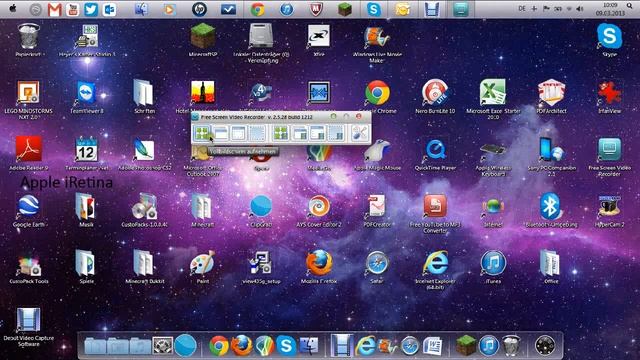Click the magnifier search icon at top right
The width and height of the screenshot is (640, 360).
click(x=630, y=6)
